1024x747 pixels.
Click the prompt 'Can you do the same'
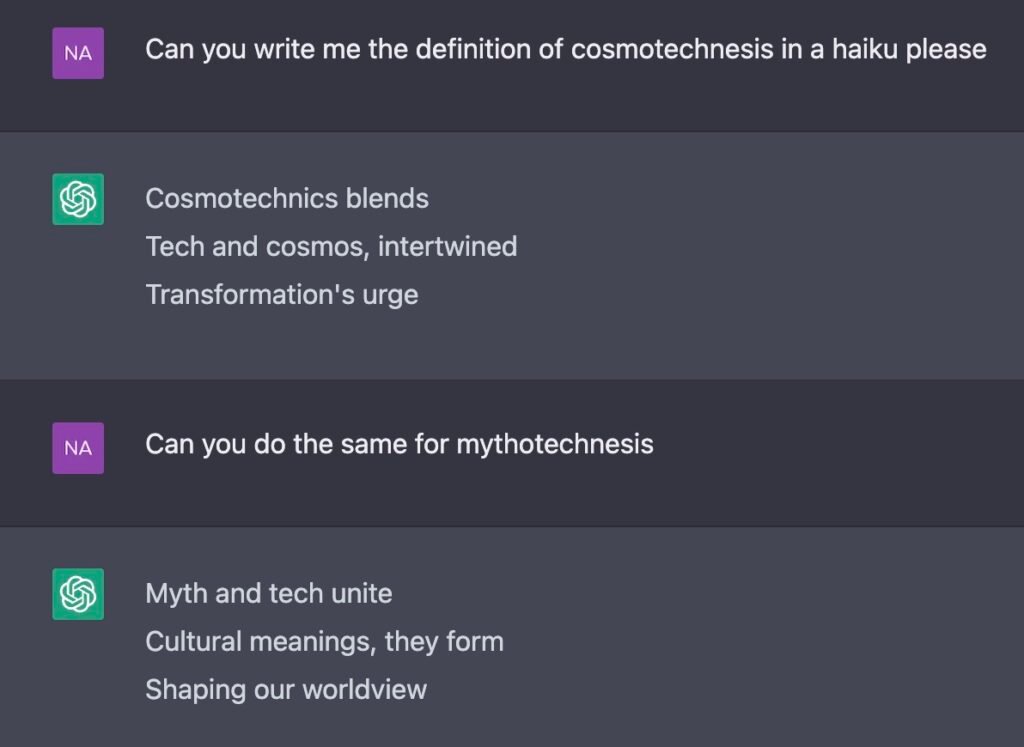[399, 445]
